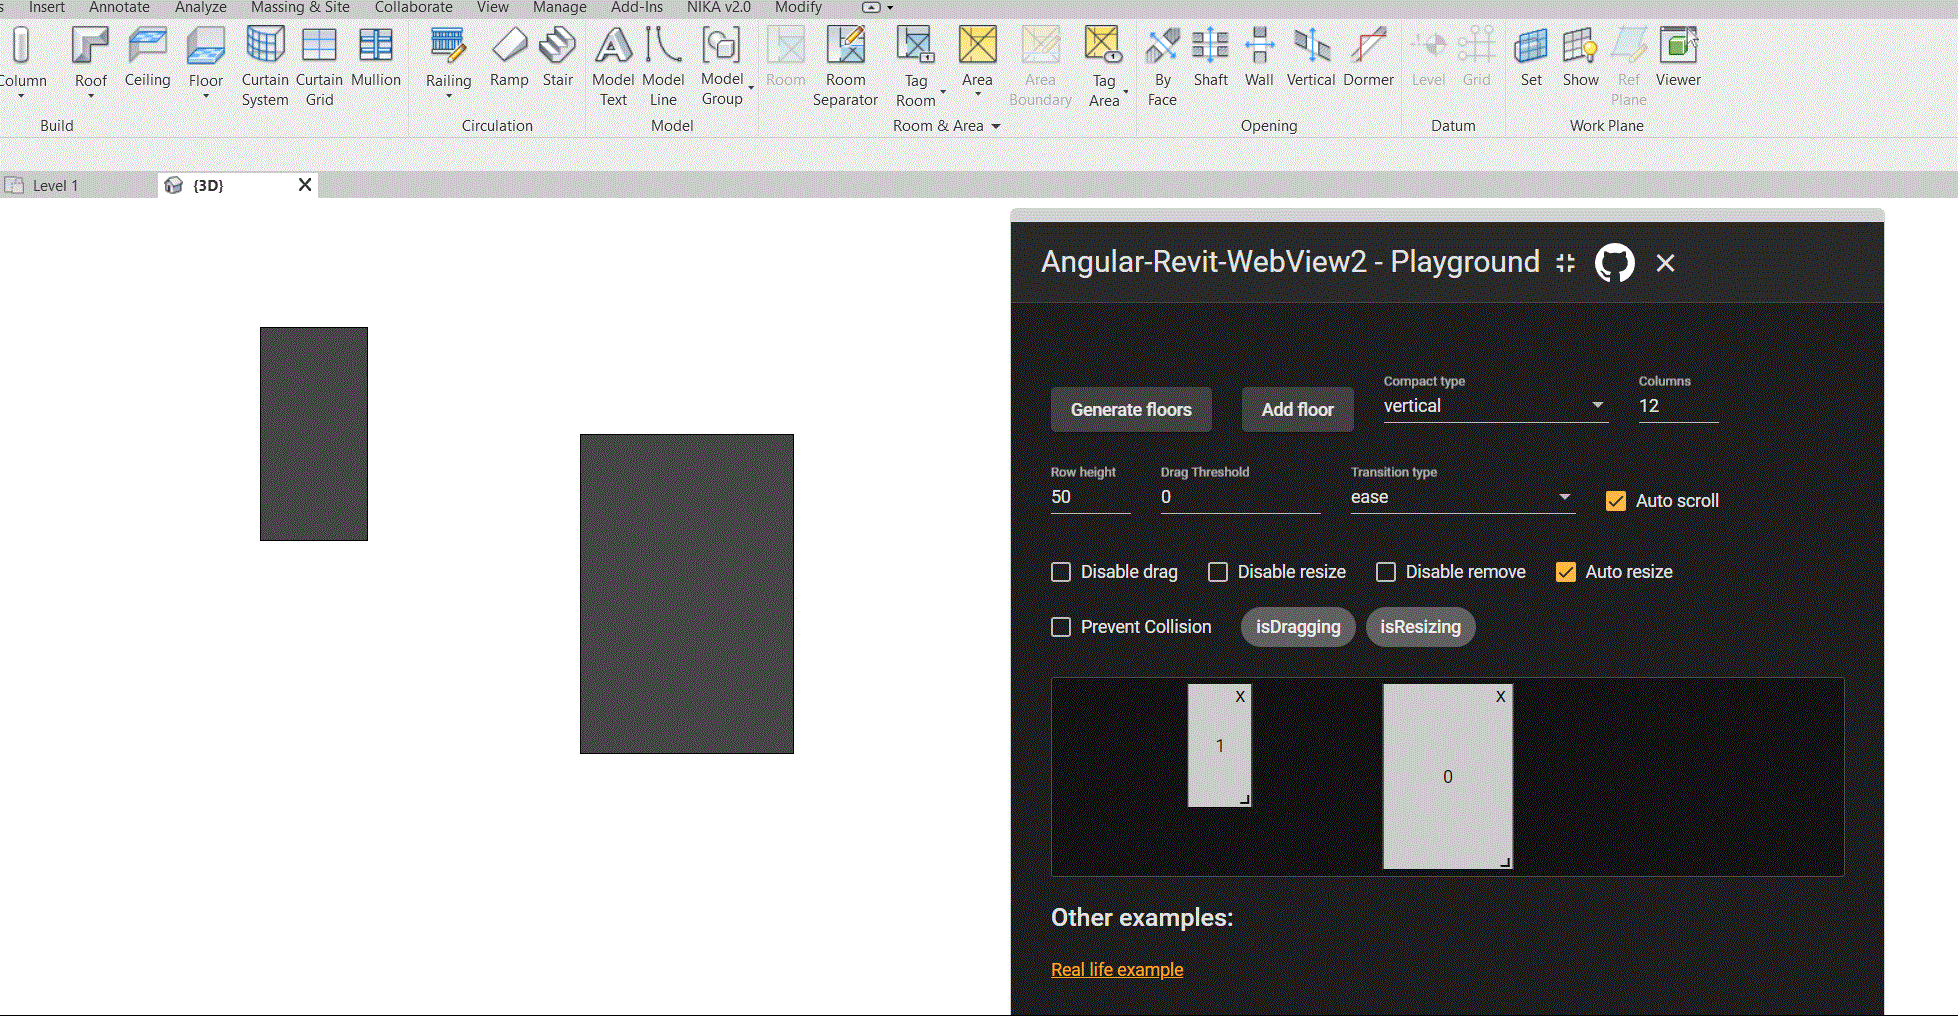Switch to the Annotate ribbon tab

coord(119,7)
